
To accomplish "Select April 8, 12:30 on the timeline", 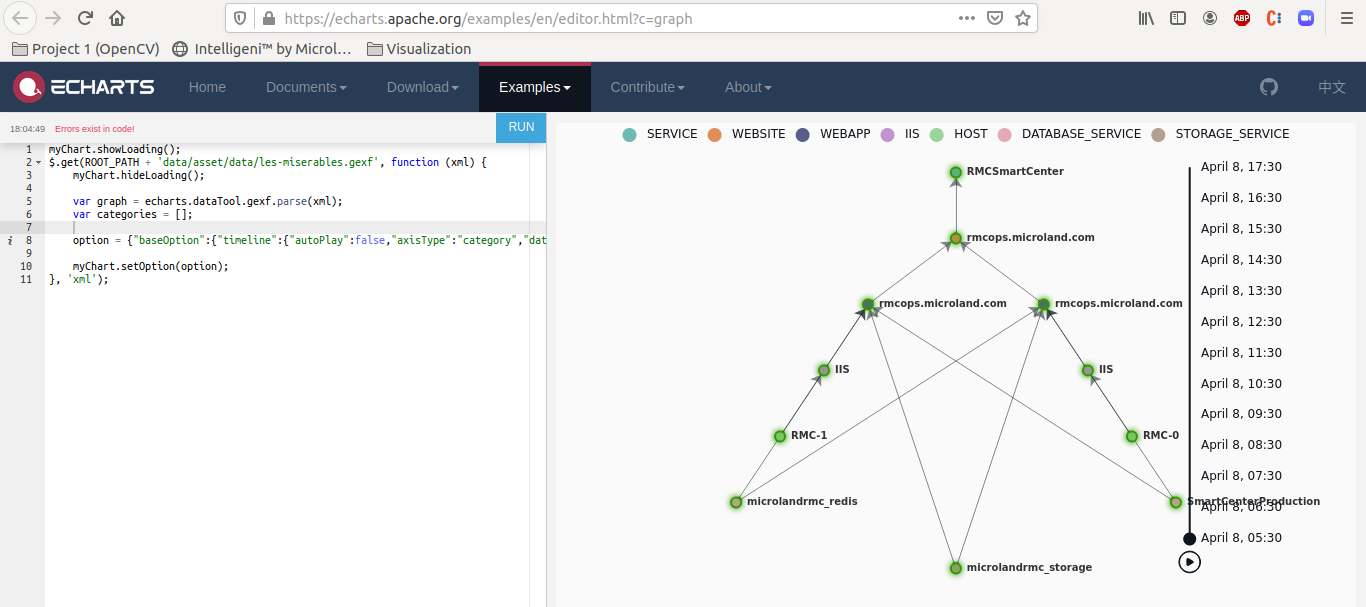I will tap(1241, 321).
